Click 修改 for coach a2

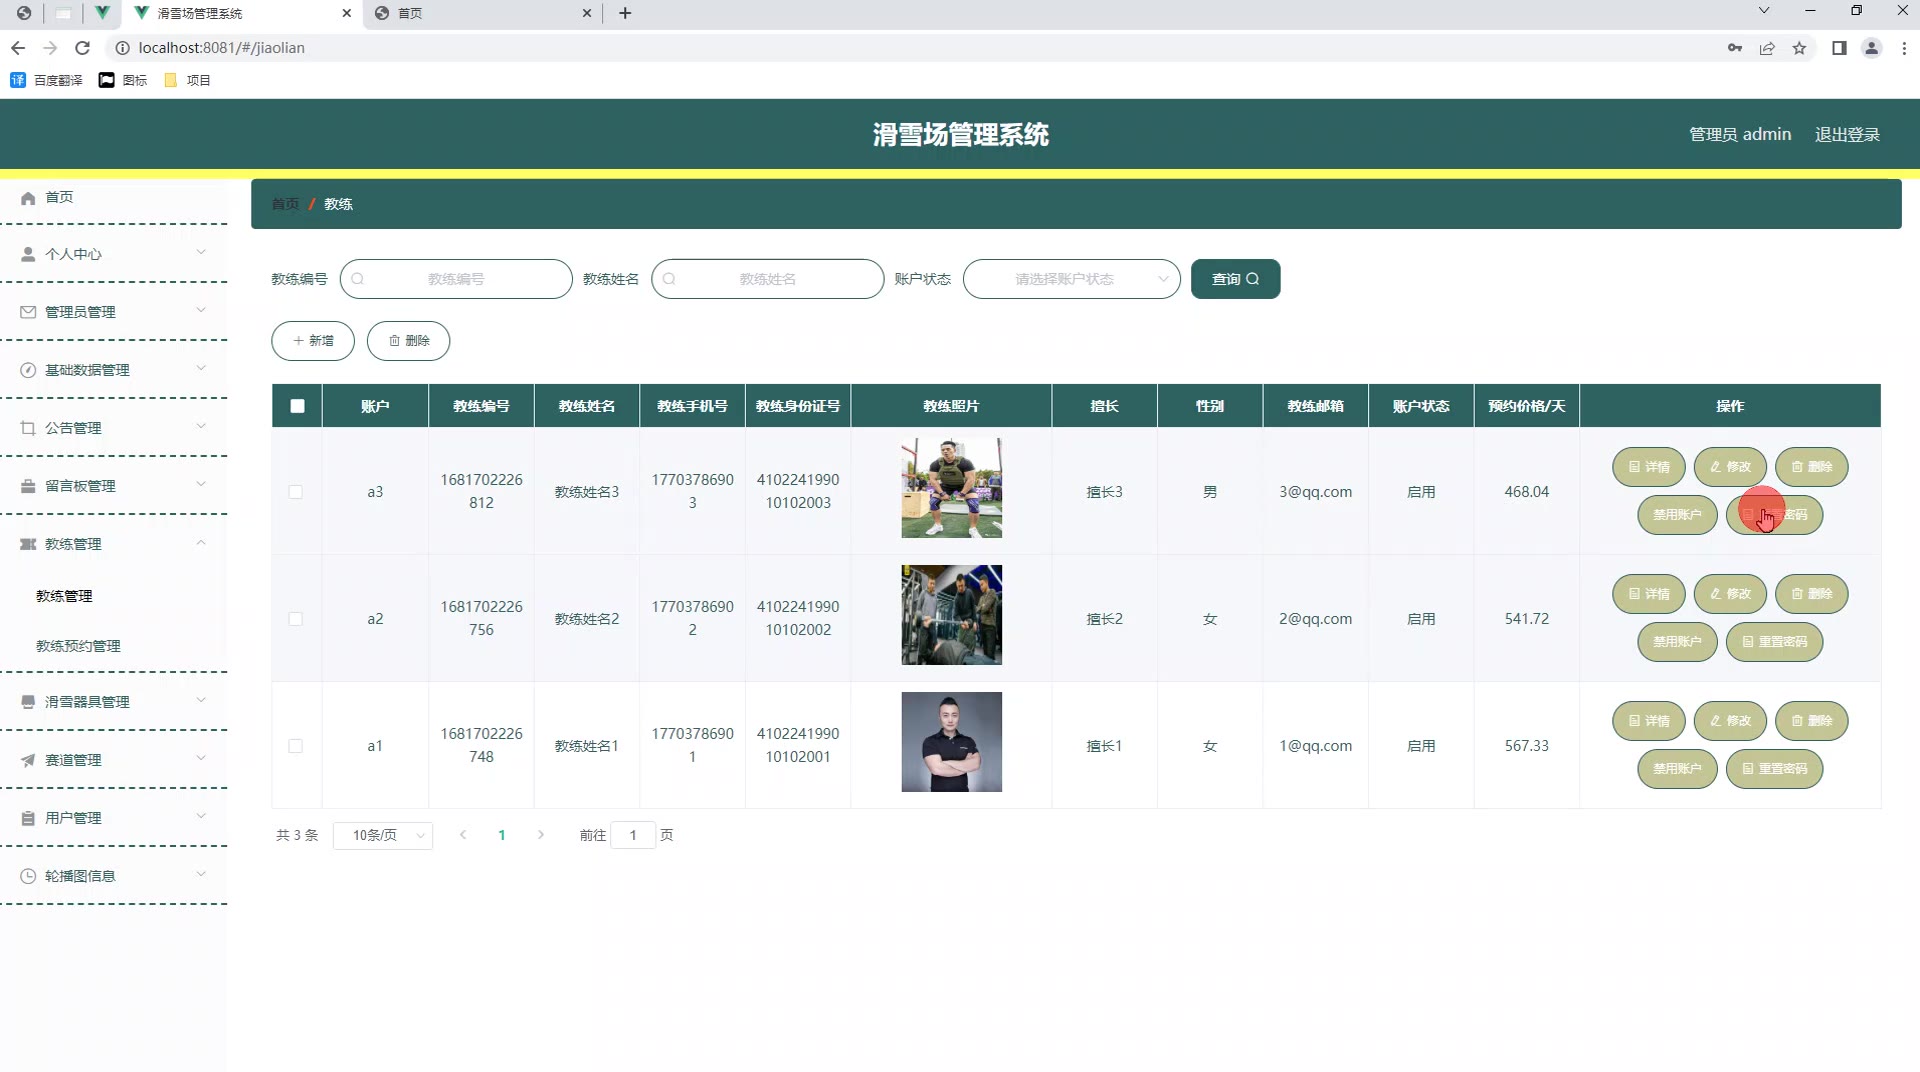pos(1730,594)
